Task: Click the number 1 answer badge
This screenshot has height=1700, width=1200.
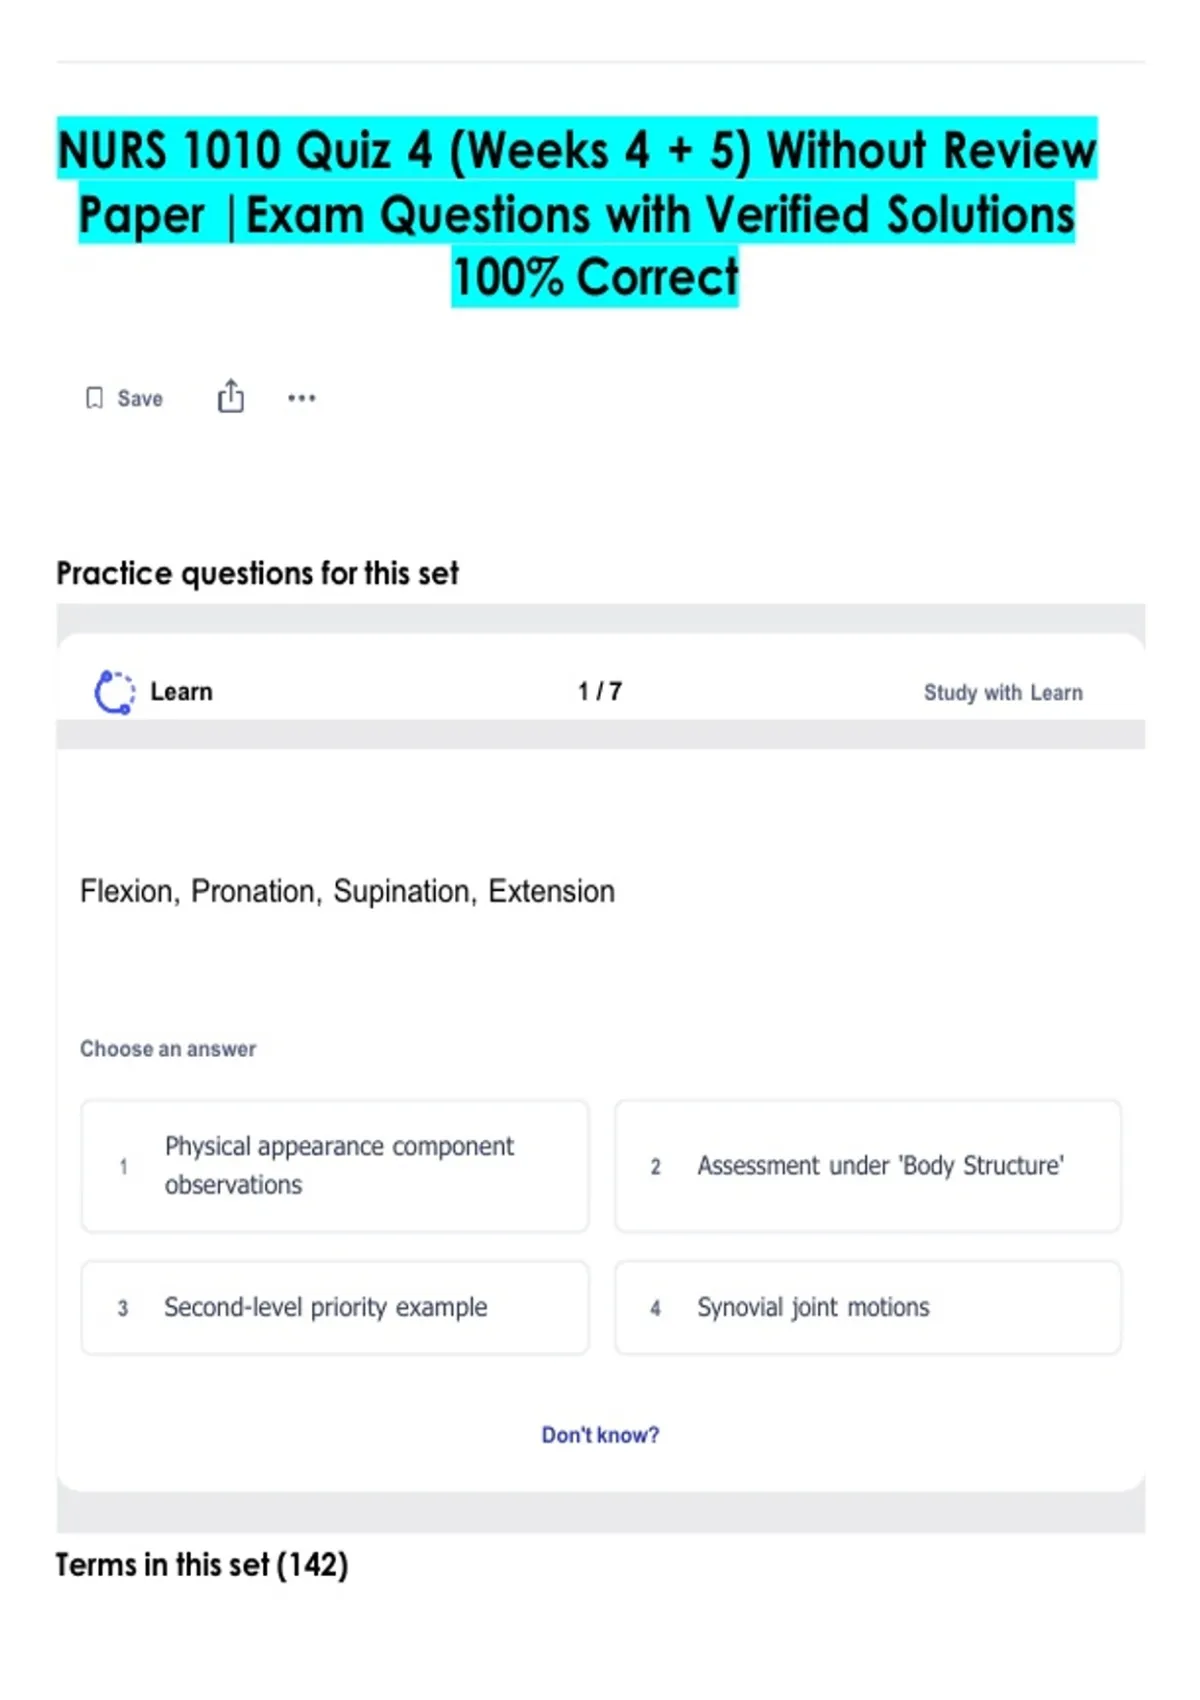Action: point(123,1166)
